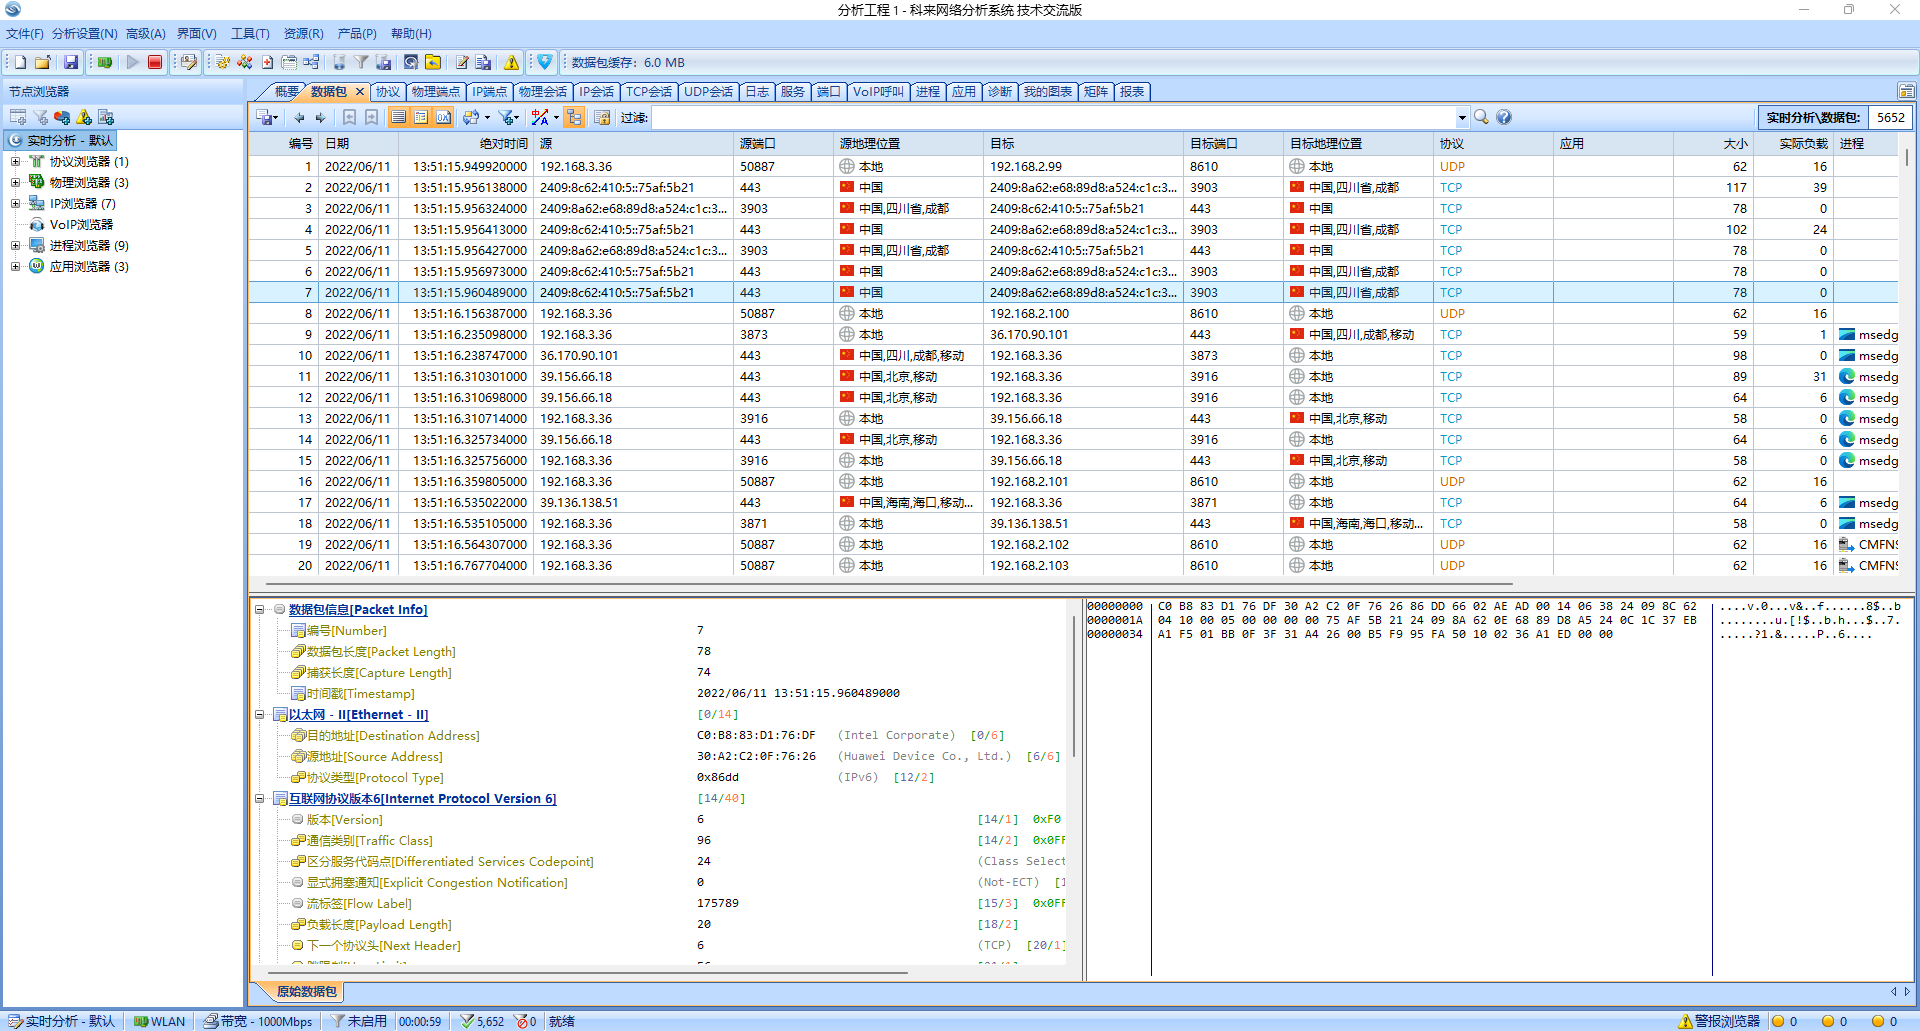Viewport: 1920px width, 1031px height.
Task: Start capture with the green play button
Action: coord(132,62)
